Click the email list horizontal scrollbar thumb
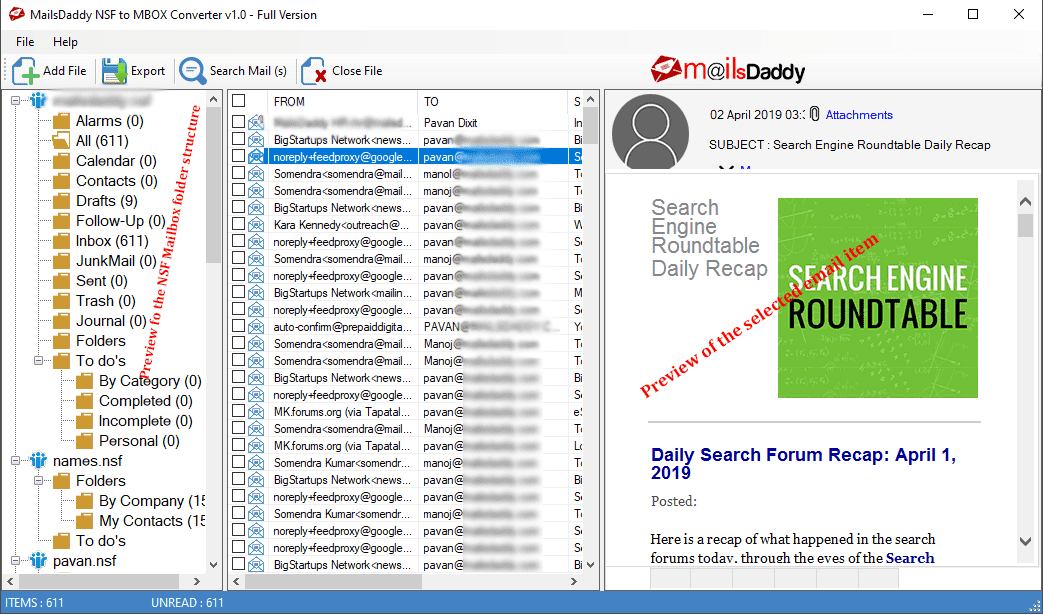 tap(333, 581)
